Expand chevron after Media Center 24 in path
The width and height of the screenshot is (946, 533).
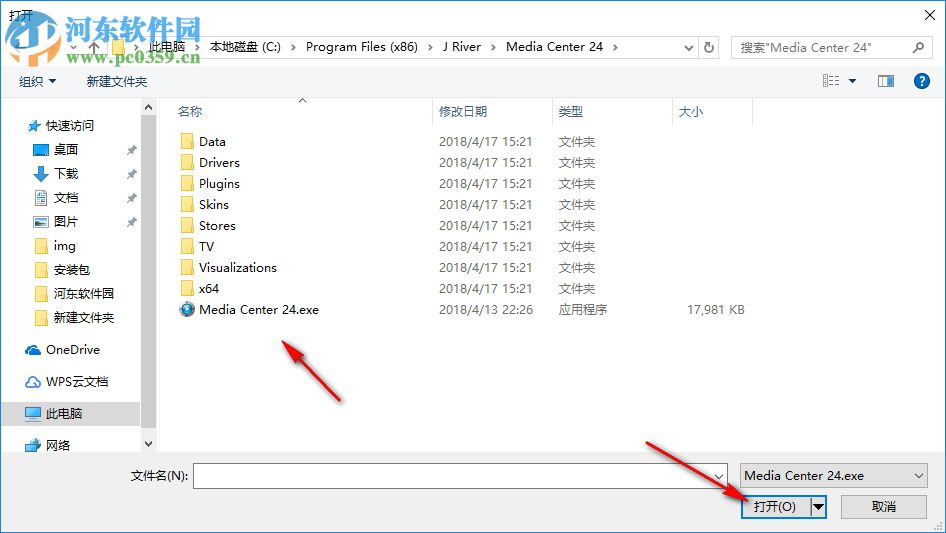(x=615, y=47)
